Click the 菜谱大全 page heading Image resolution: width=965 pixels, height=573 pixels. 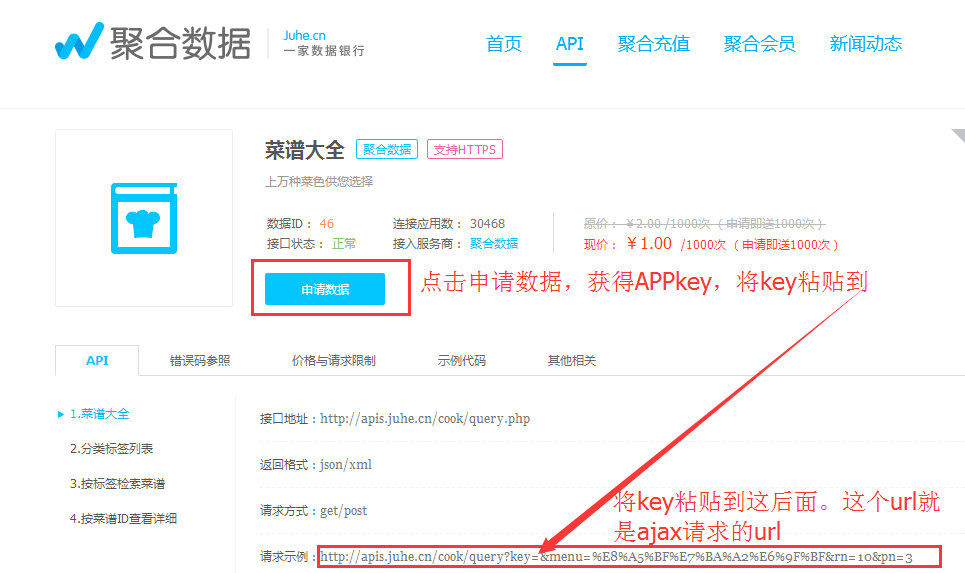point(305,150)
